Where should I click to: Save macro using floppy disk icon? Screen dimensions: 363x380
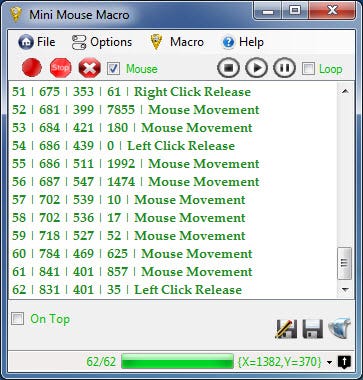click(x=312, y=329)
